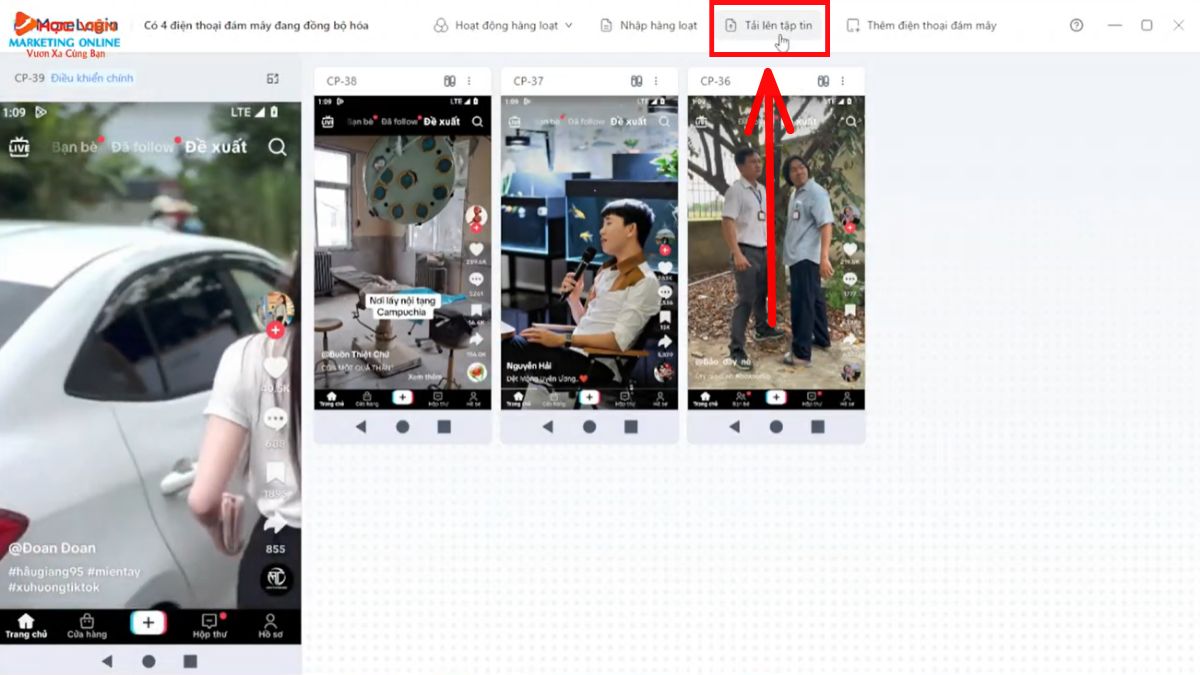This screenshot has width=1200, height=675.
Task: Tap plus create button on CP-39
Action: point(148,623)
